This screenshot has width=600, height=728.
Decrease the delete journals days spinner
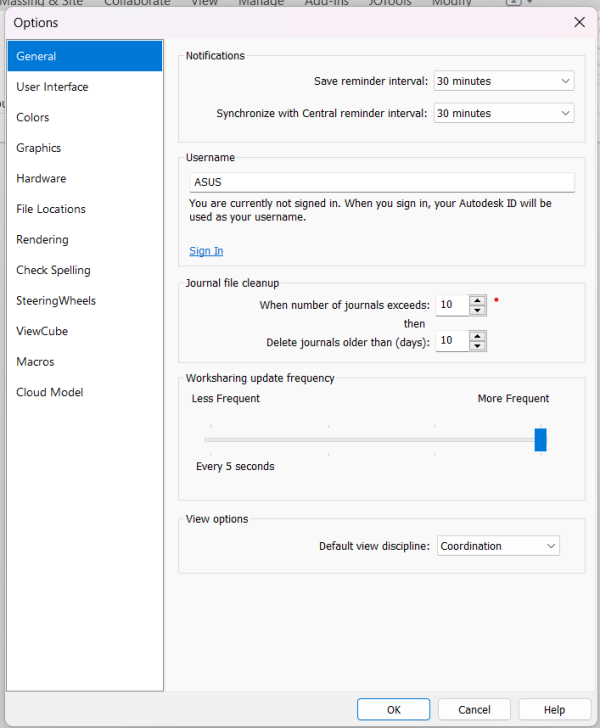[477, 347]
